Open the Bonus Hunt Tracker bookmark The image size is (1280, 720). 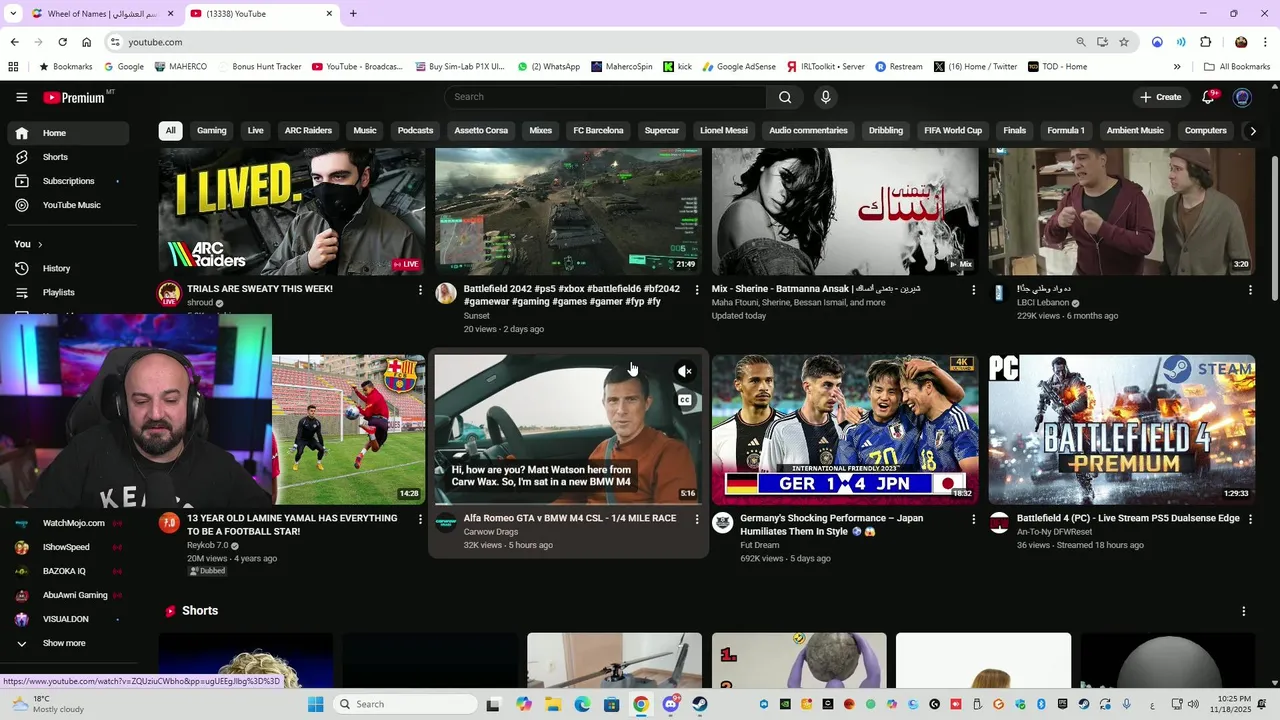(260, 67)
